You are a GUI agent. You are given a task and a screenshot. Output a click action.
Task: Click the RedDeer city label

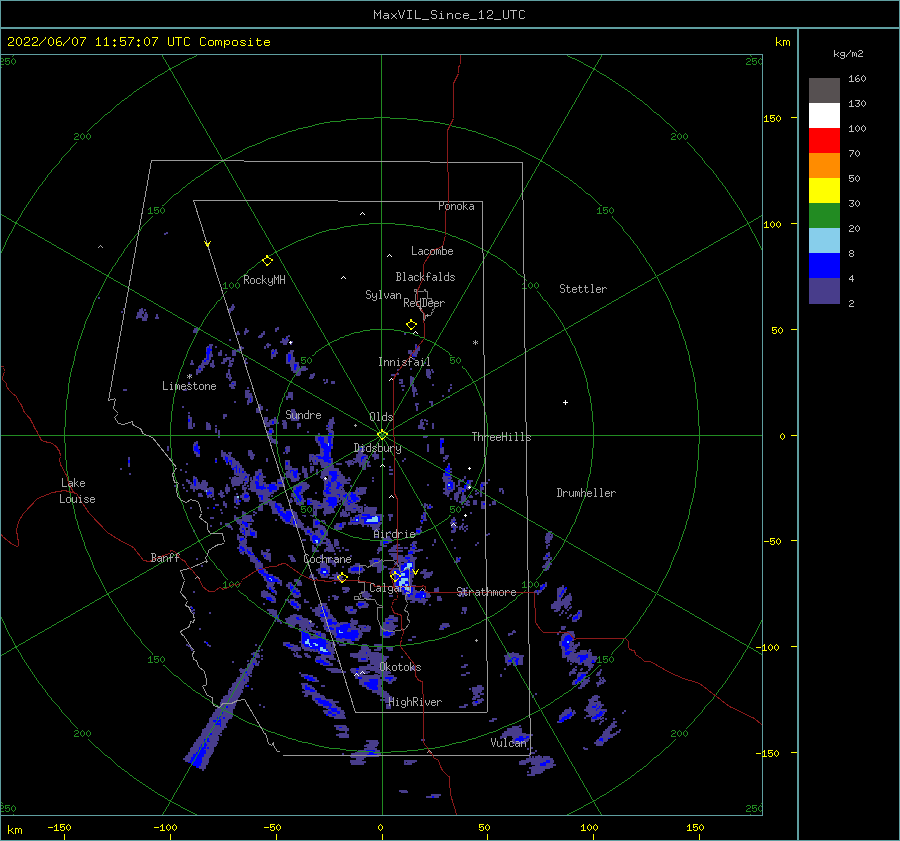(x=424, y=303)
